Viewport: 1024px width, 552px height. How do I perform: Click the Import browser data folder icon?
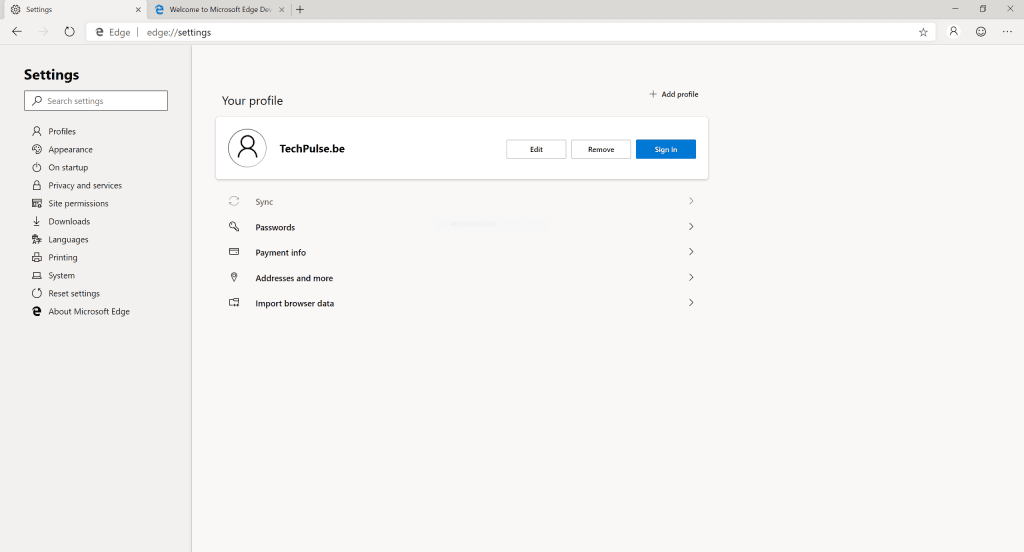(234, 302)
